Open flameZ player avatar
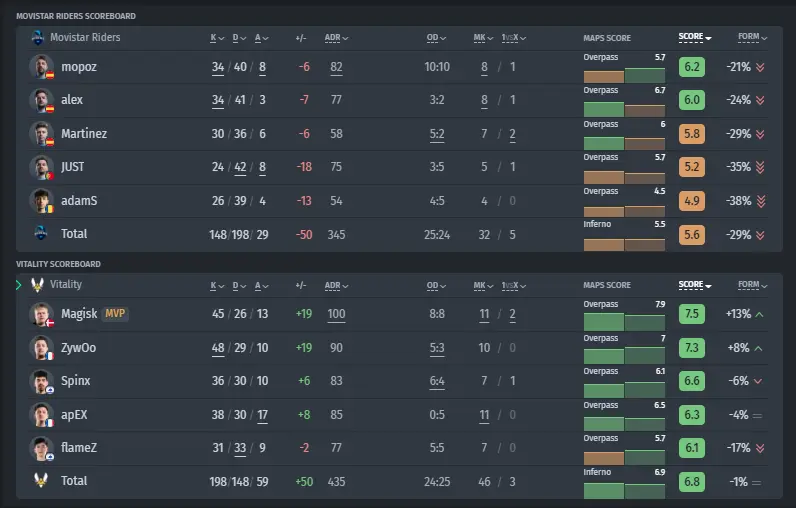Viewport: 796px width, 508px height. coord(41,448)
